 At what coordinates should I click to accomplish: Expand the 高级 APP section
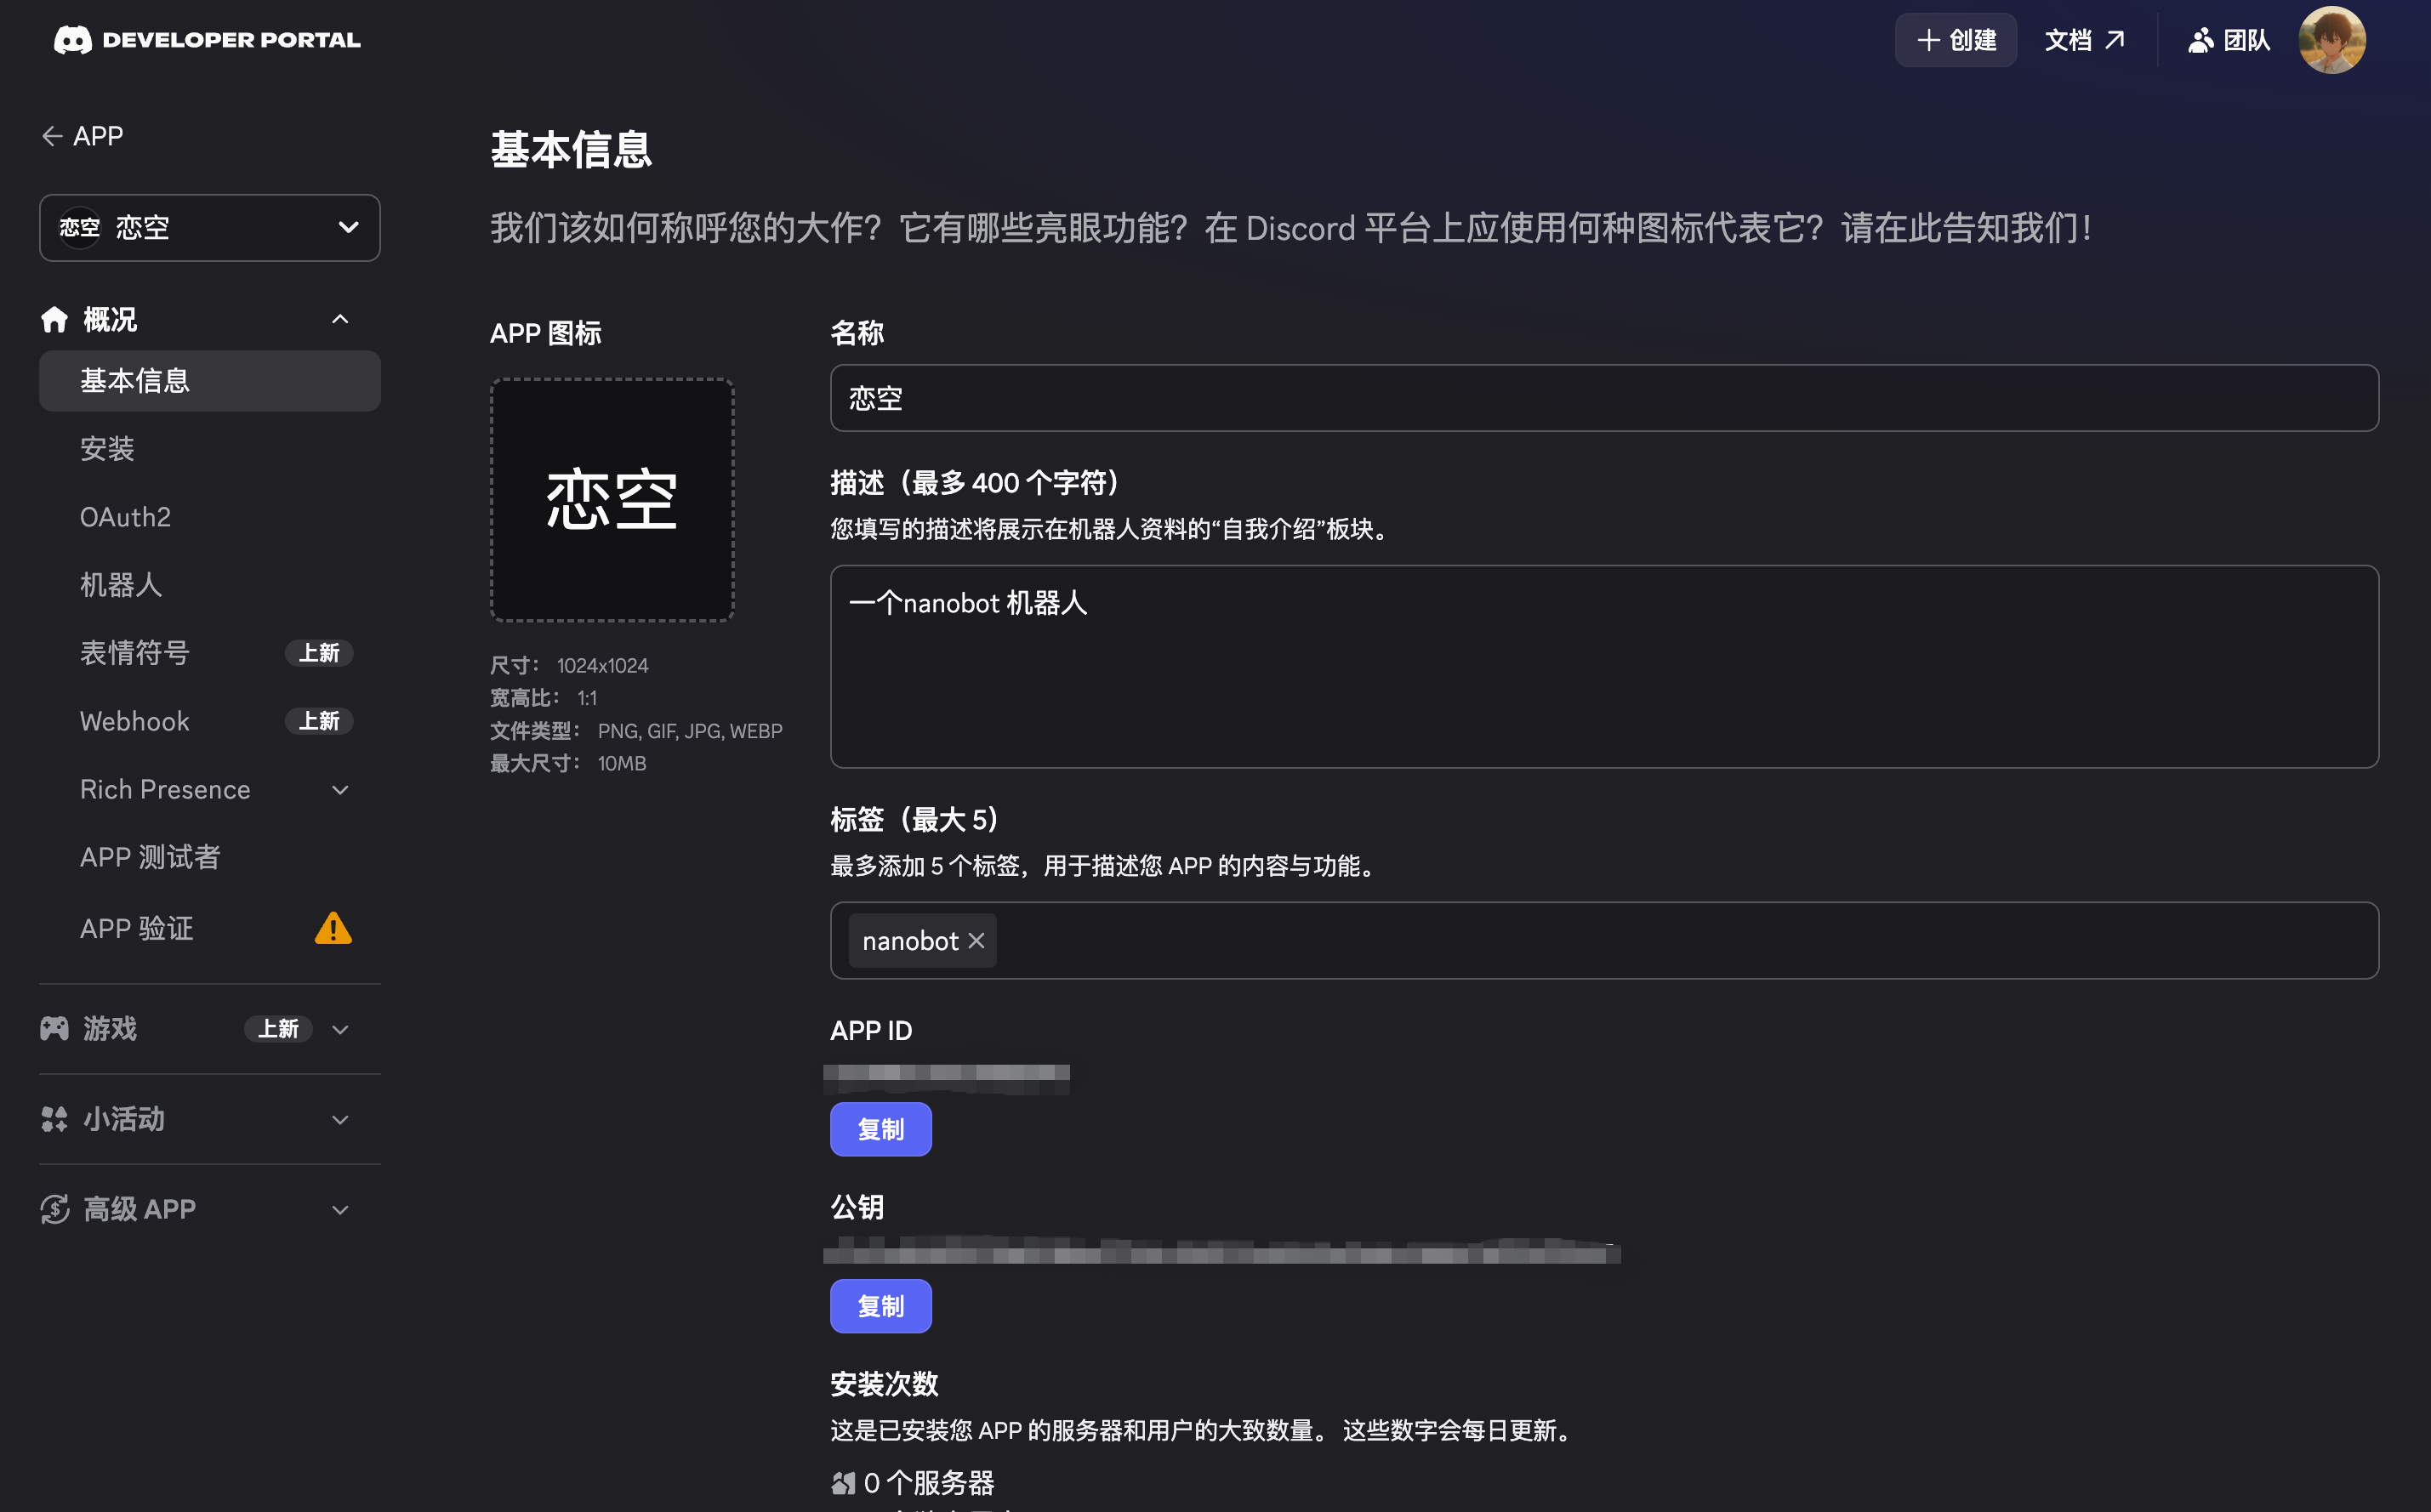click(x=340, y=1210)
